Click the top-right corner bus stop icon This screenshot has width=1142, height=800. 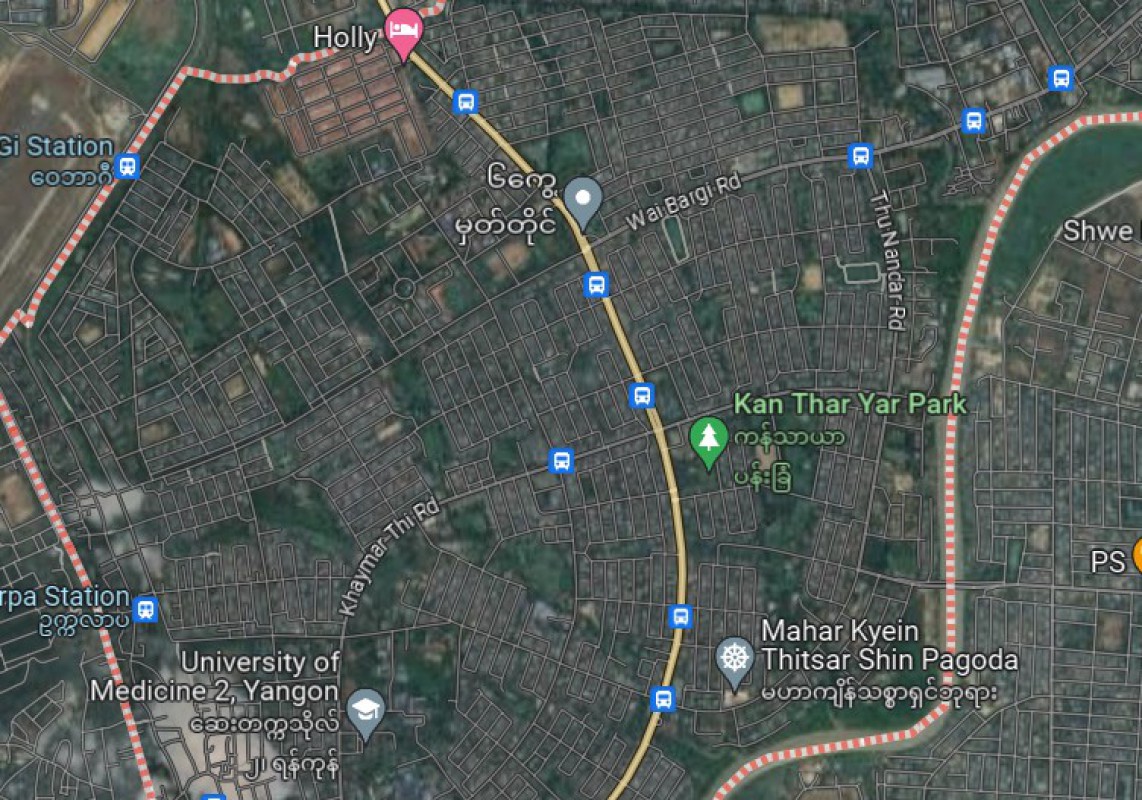1061,78
